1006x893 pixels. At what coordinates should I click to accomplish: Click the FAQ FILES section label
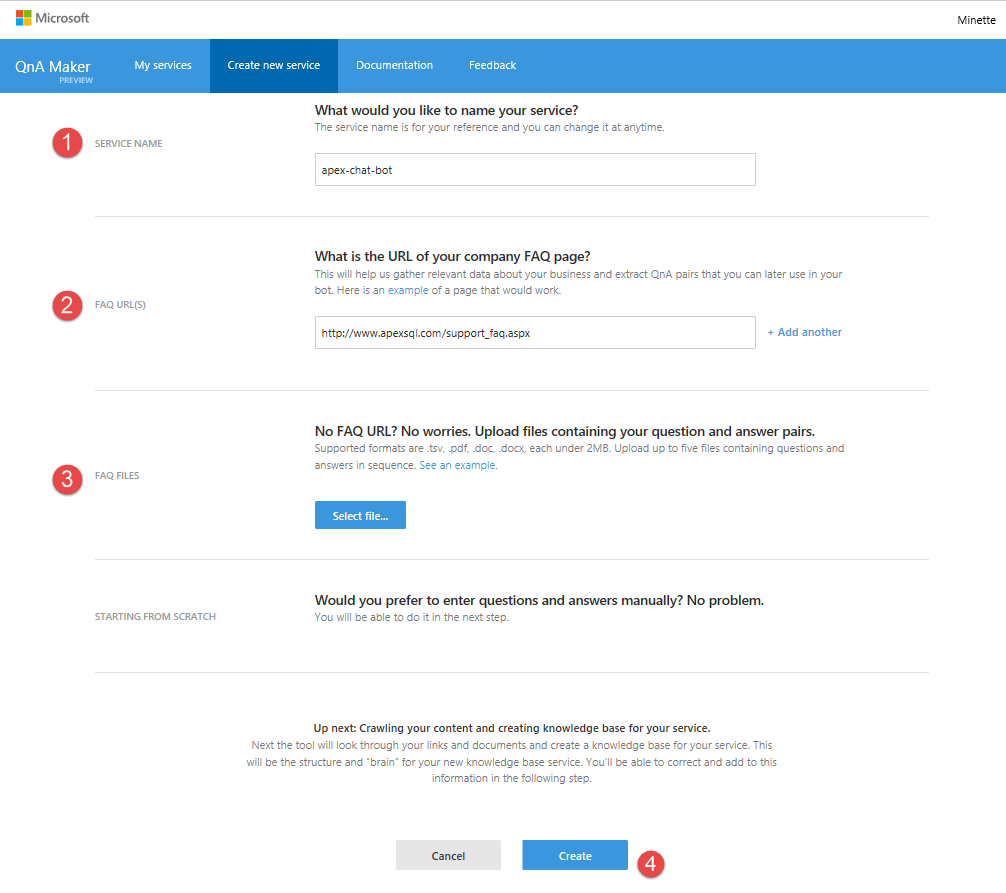[x=117, y=475]
